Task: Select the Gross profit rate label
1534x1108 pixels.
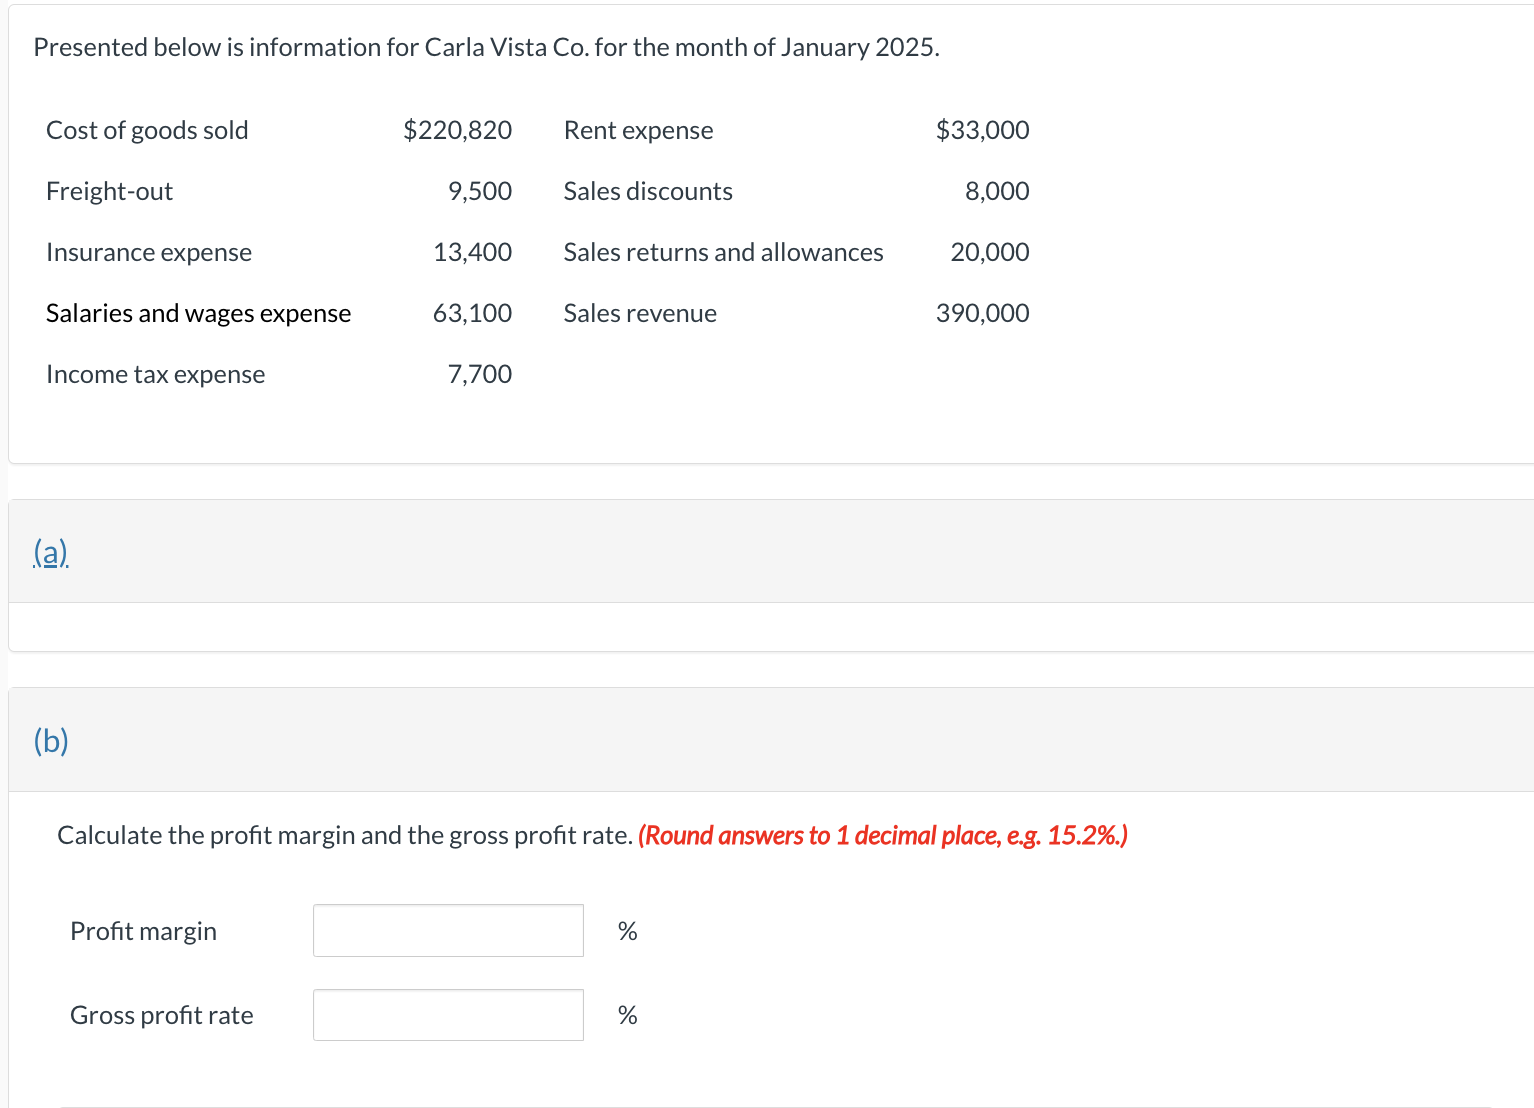Action: (161, 1014)
